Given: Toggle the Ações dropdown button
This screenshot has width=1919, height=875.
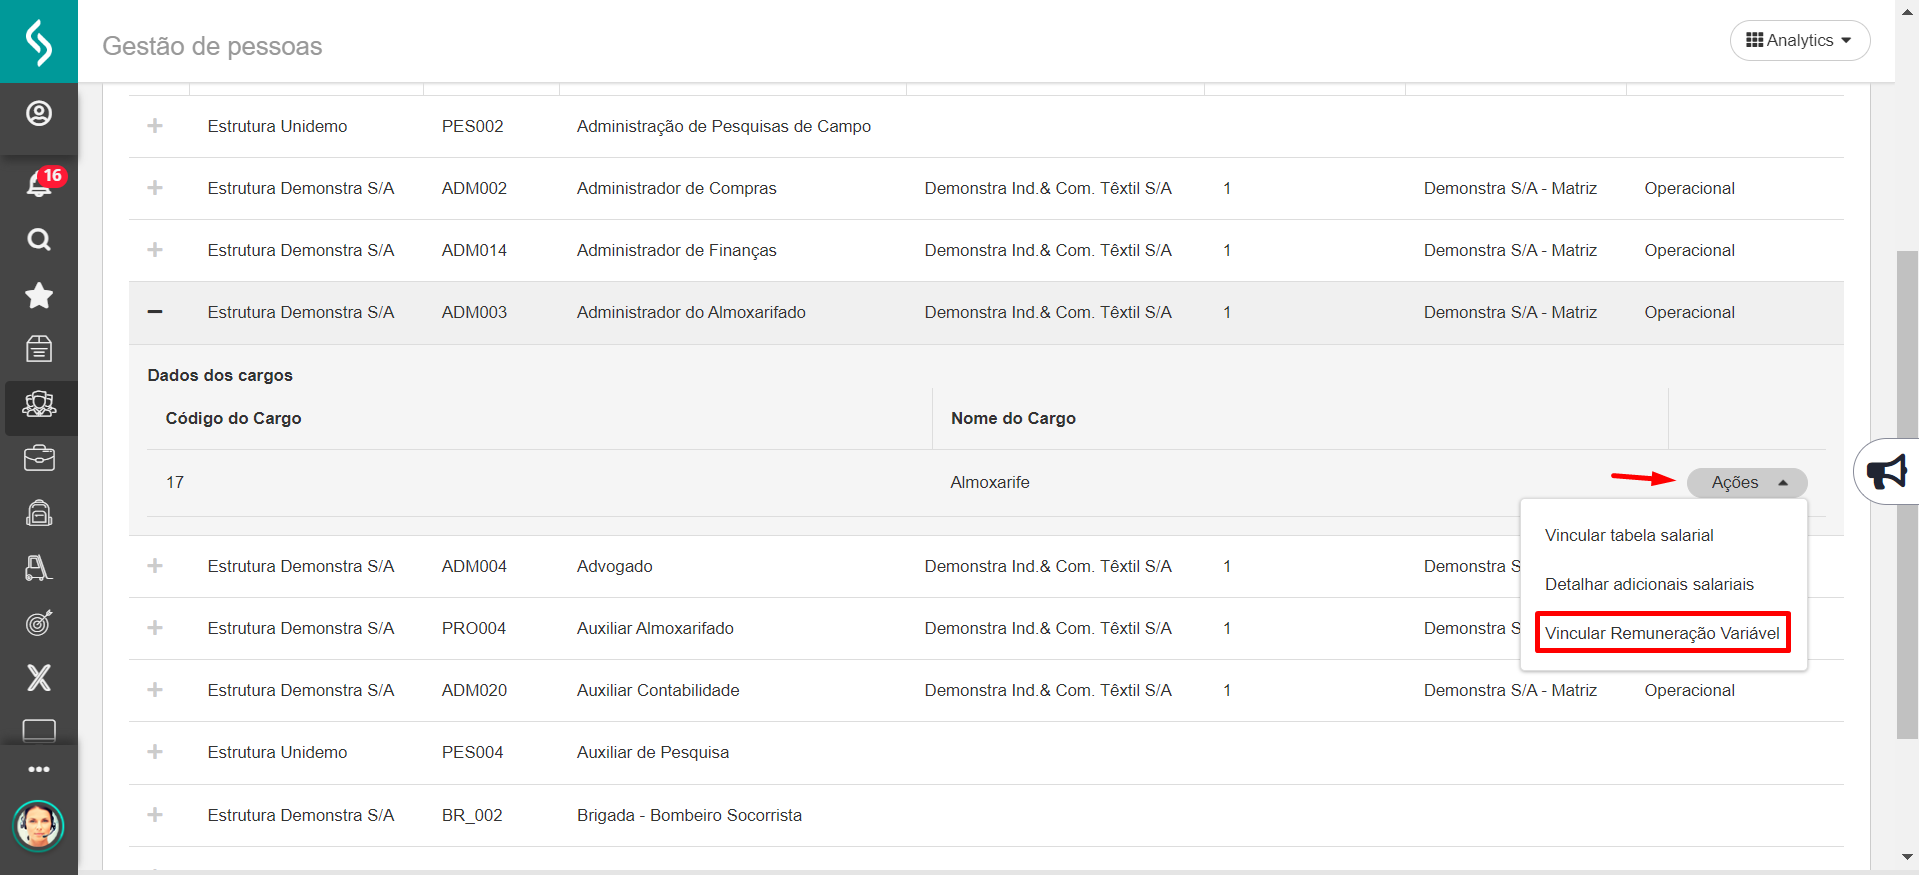Looking at the screenshot, I should point(1746,483).
